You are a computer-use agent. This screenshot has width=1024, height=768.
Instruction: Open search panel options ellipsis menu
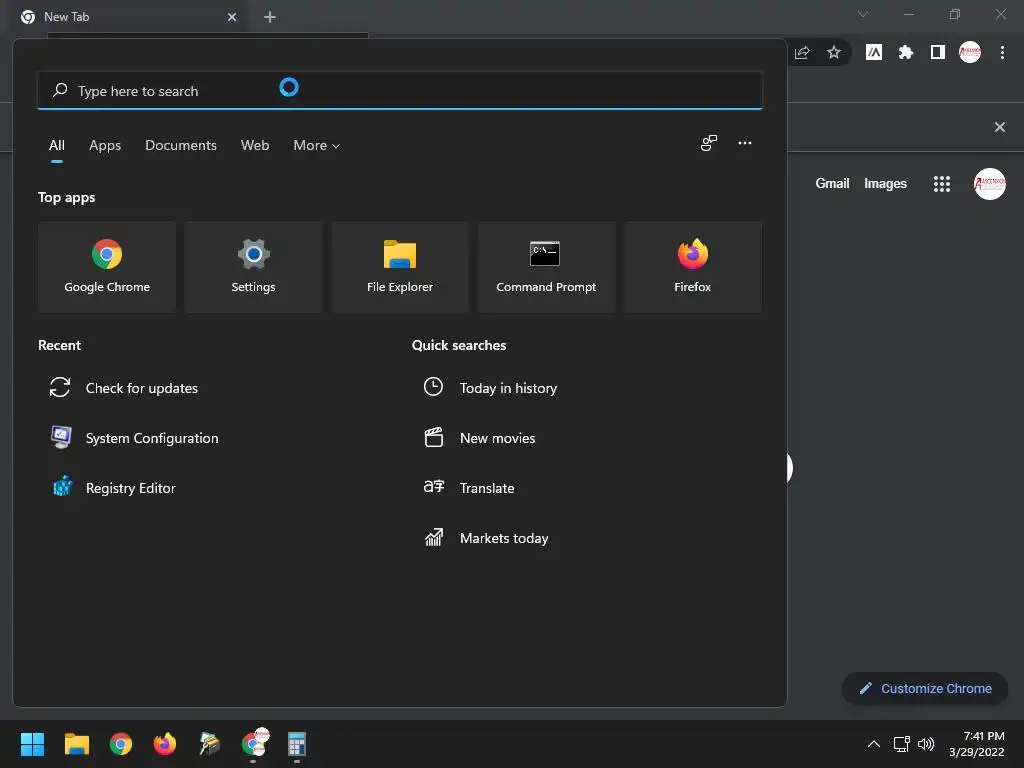click(x=744, y=143)
